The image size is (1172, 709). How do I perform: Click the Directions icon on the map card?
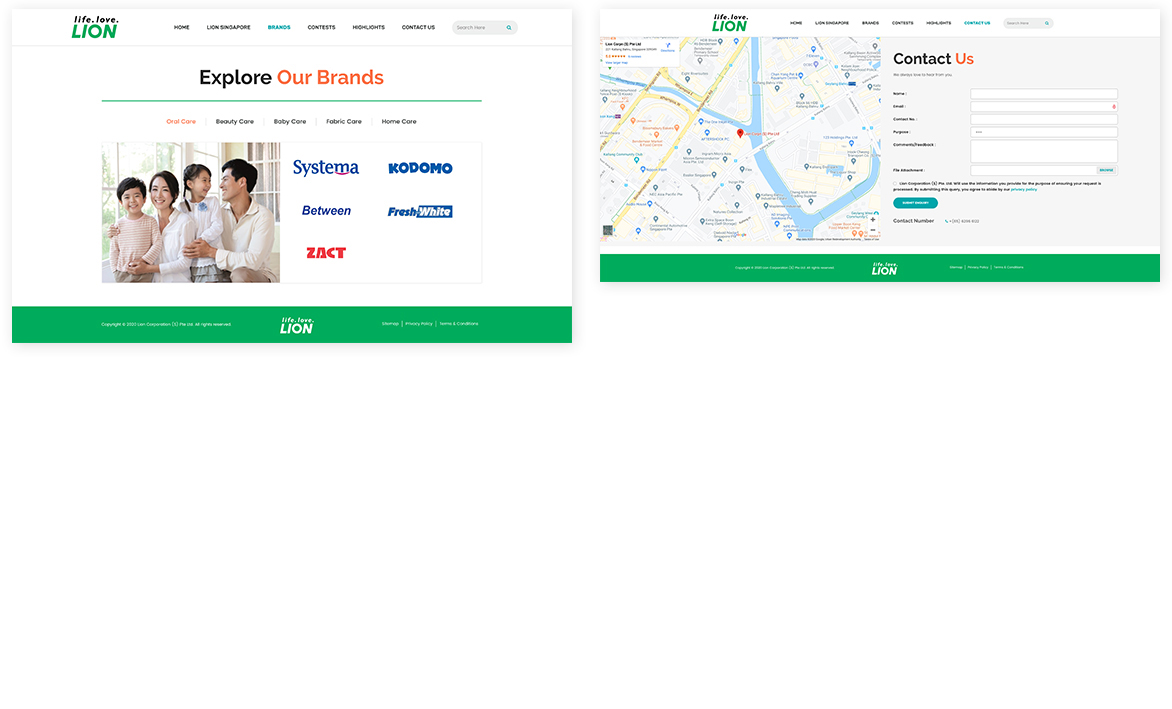tap(668, 46)
